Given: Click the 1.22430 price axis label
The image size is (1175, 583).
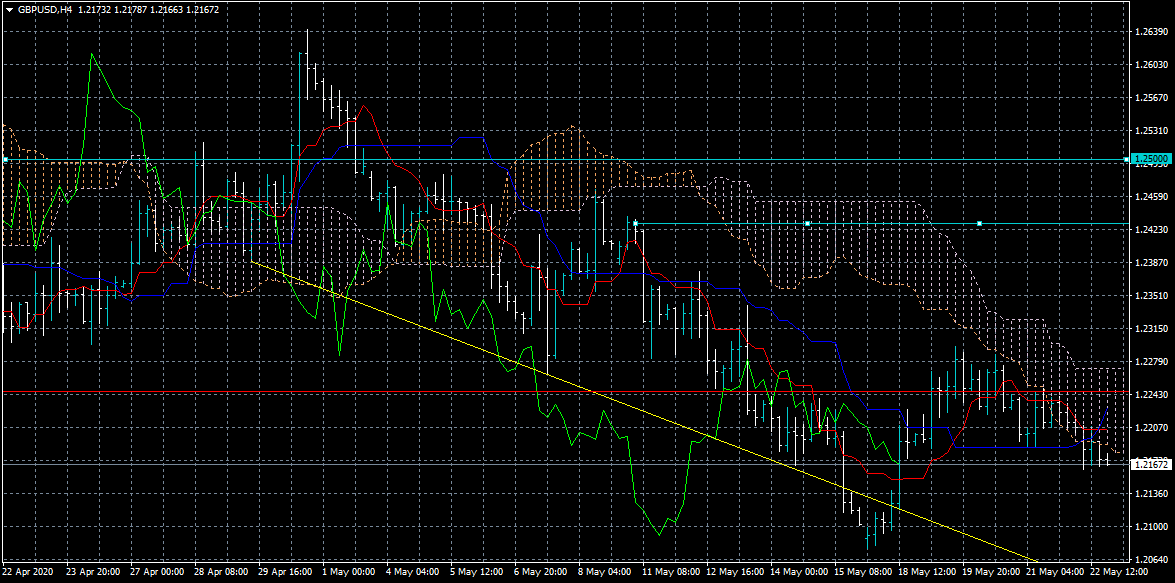Looking at the screenshot, I should [1152, 394].
